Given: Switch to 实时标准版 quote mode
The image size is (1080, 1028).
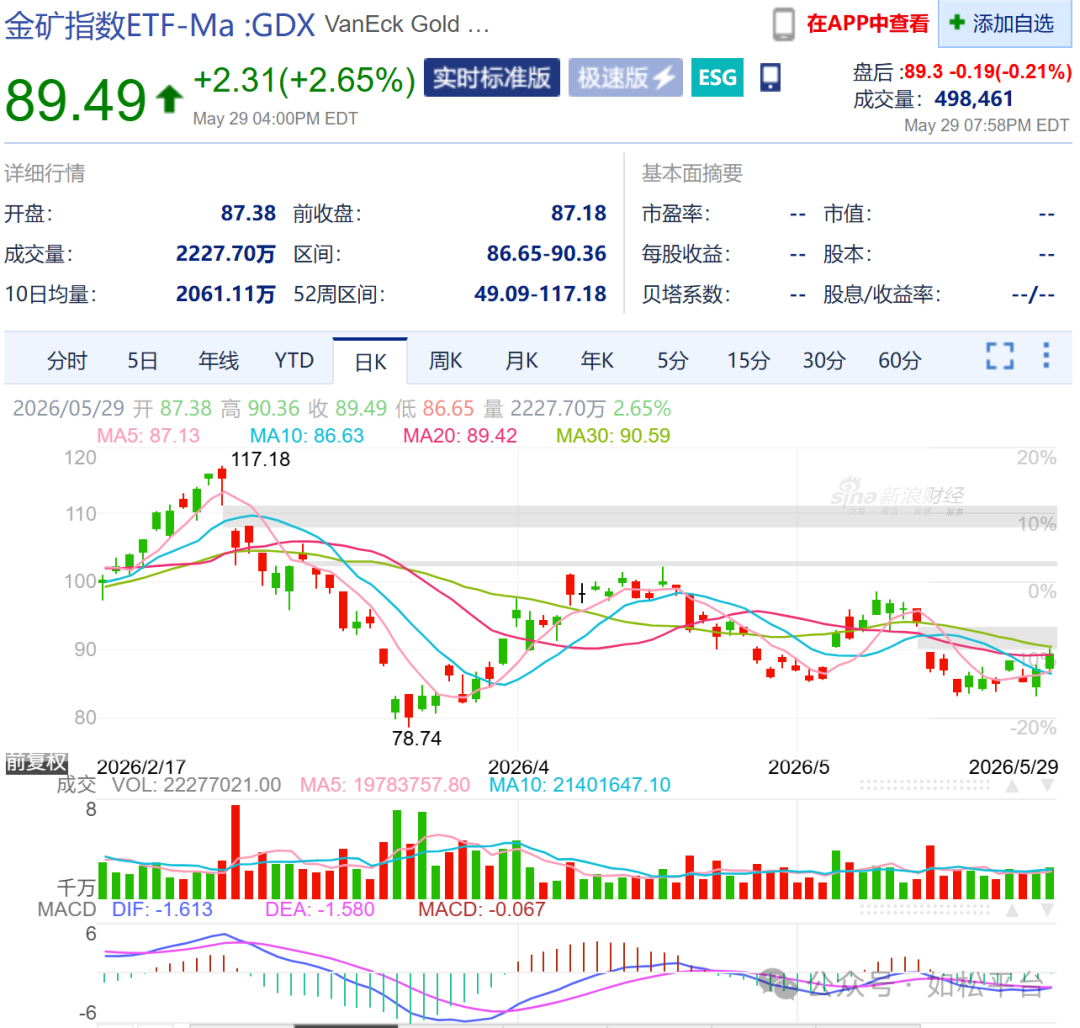Looking at the screenshot, I should click(x=492, y=78).
